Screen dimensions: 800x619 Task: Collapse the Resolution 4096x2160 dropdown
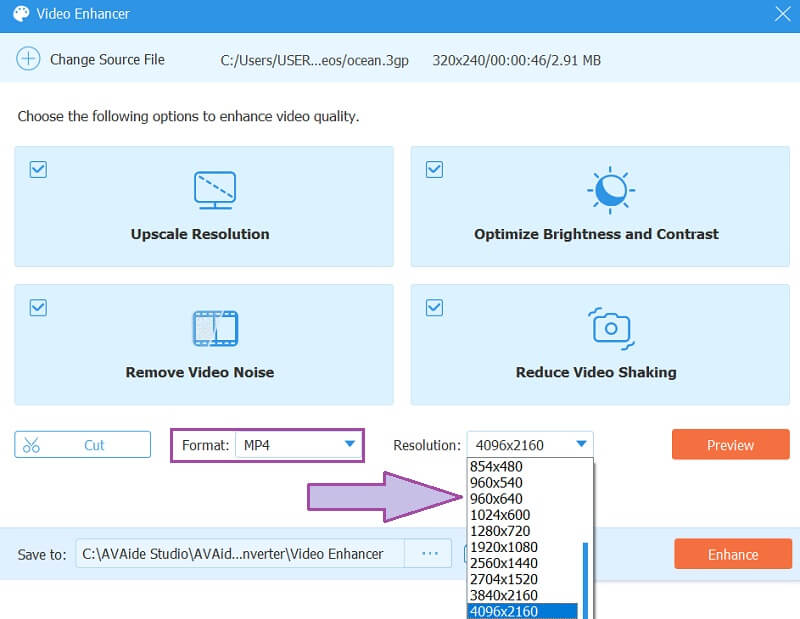coord(530,445)
